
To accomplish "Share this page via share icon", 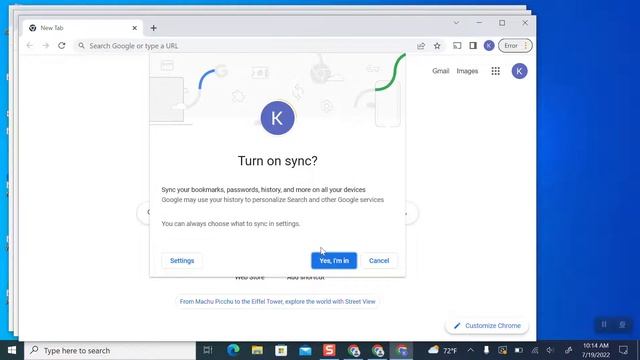I will 421,46.
